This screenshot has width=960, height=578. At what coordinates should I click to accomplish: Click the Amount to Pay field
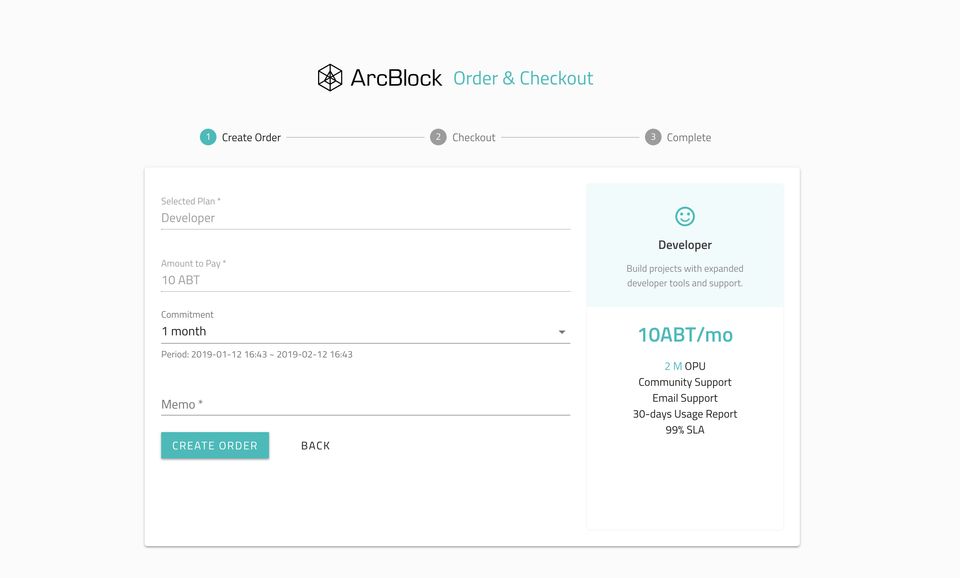tap(365, 280)
